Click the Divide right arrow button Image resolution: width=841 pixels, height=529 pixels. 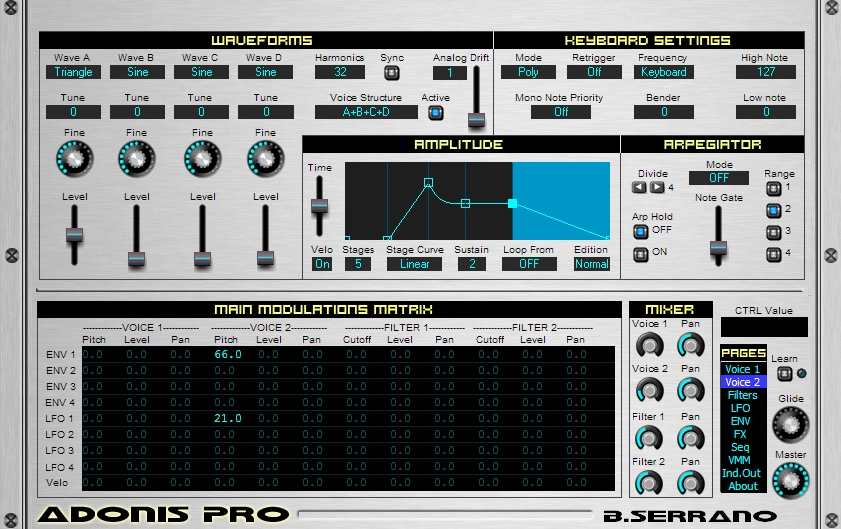coord(657,187)
